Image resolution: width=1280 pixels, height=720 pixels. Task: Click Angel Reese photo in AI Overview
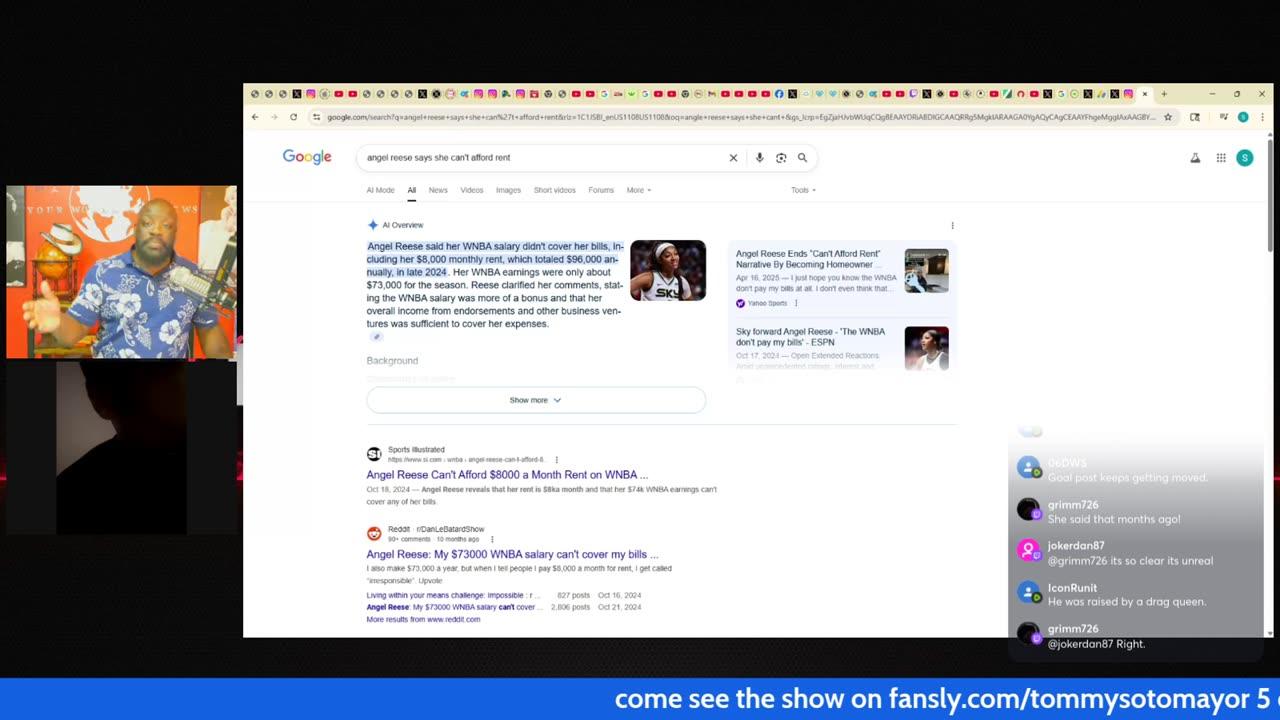click(668, 270)
